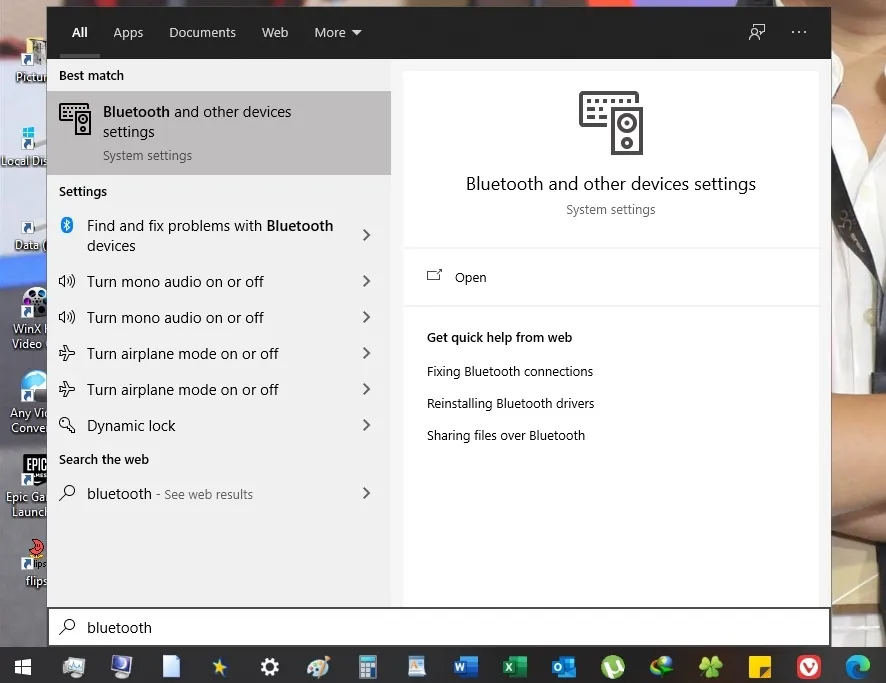
Task: Expand the Dynamic lock result chevron
Action: (x=368, y=425)
